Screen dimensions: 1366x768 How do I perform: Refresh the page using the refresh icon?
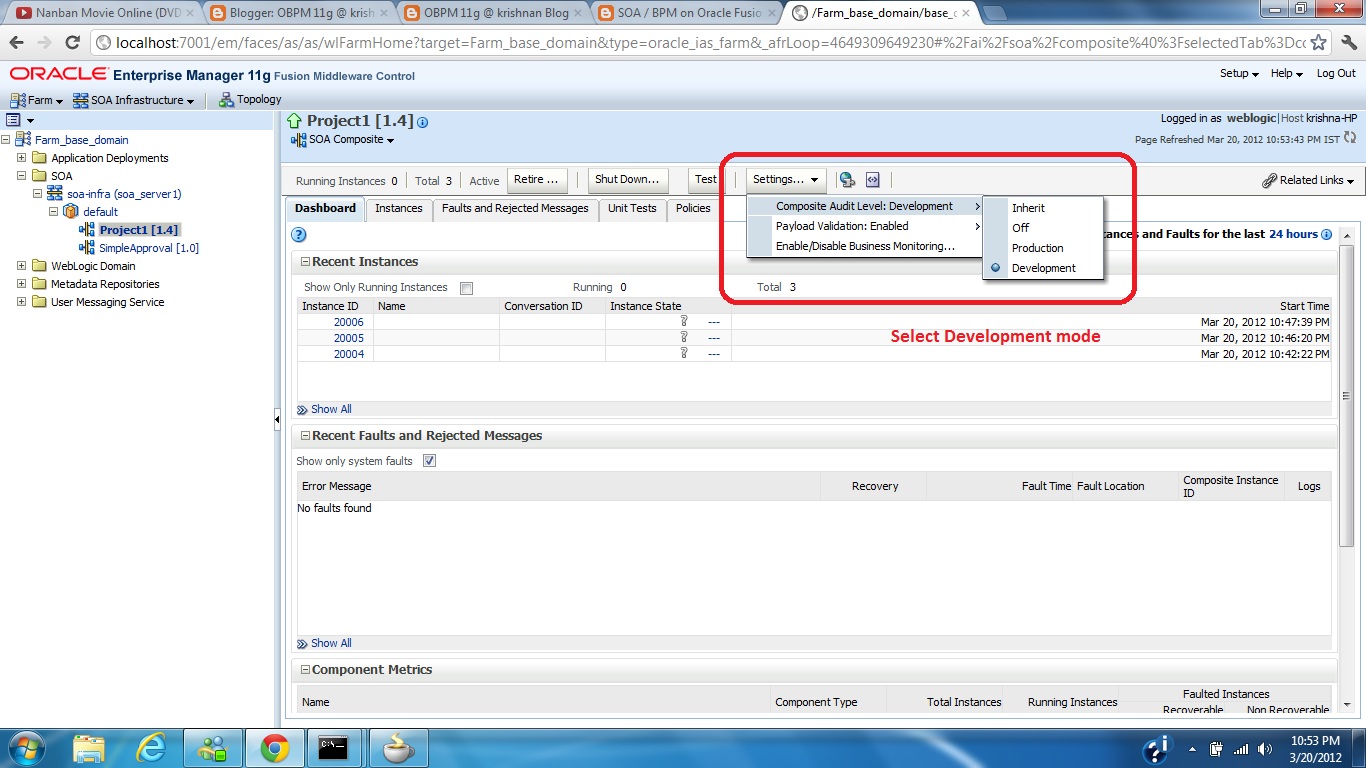click(x=1350, y=139)
